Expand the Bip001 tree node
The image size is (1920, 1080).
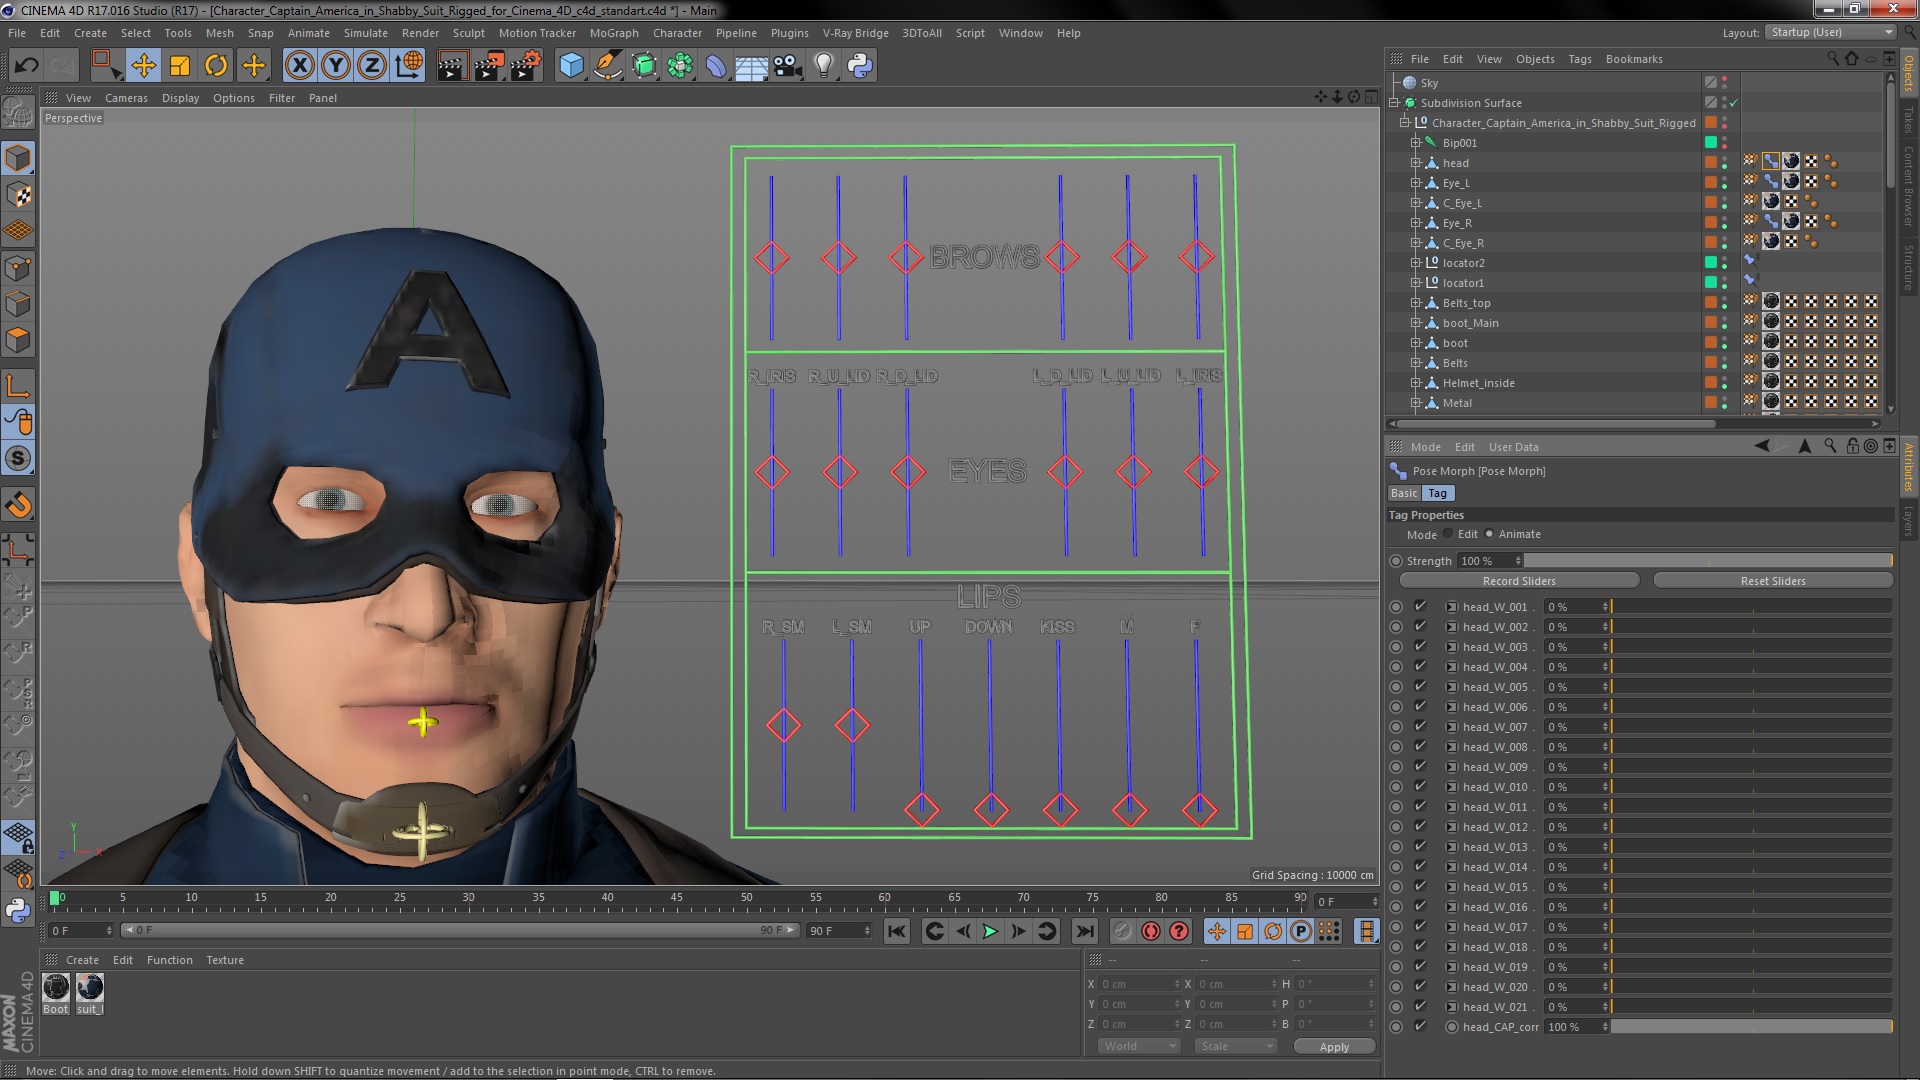pyautogui.click(x=1416, y=143)
